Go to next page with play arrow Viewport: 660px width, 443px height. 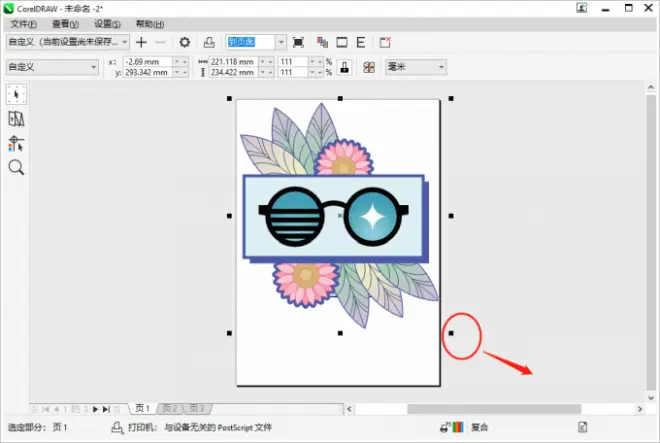pos(96,409)
